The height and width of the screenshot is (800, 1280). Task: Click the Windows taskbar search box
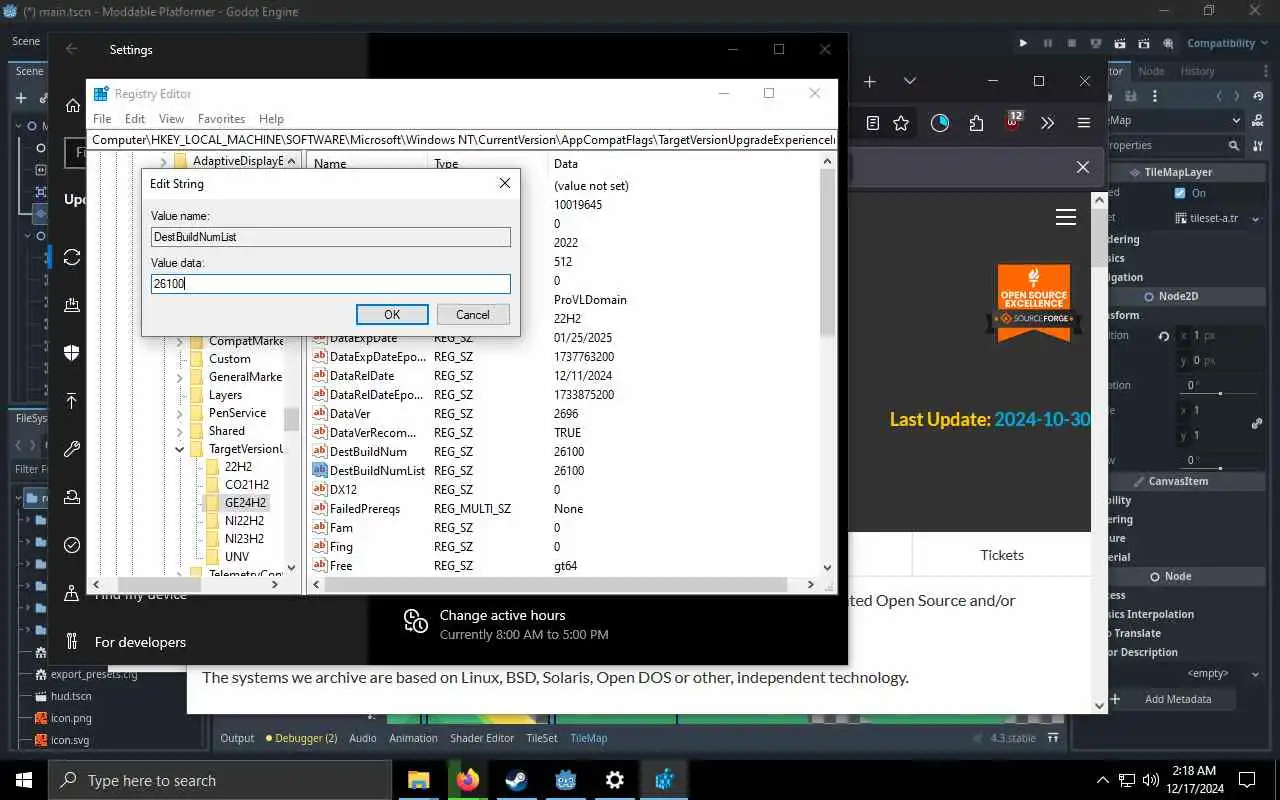pyautogui.click(x=218, y=780)
